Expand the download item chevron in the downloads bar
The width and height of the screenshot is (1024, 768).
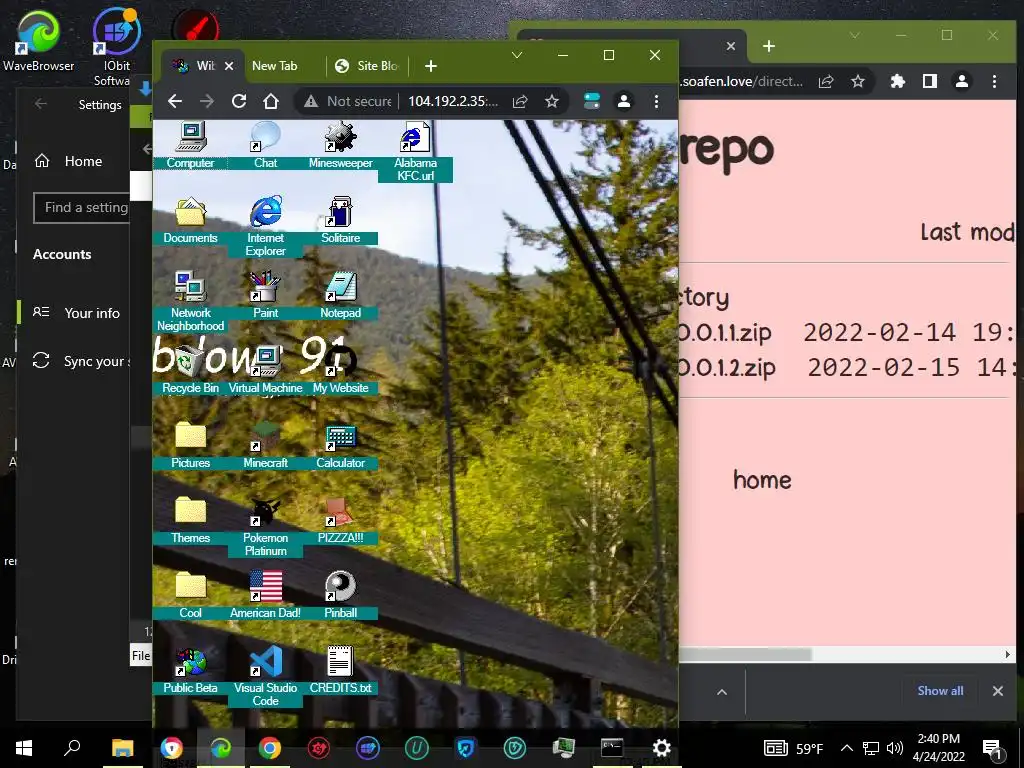tap(722, 692)
